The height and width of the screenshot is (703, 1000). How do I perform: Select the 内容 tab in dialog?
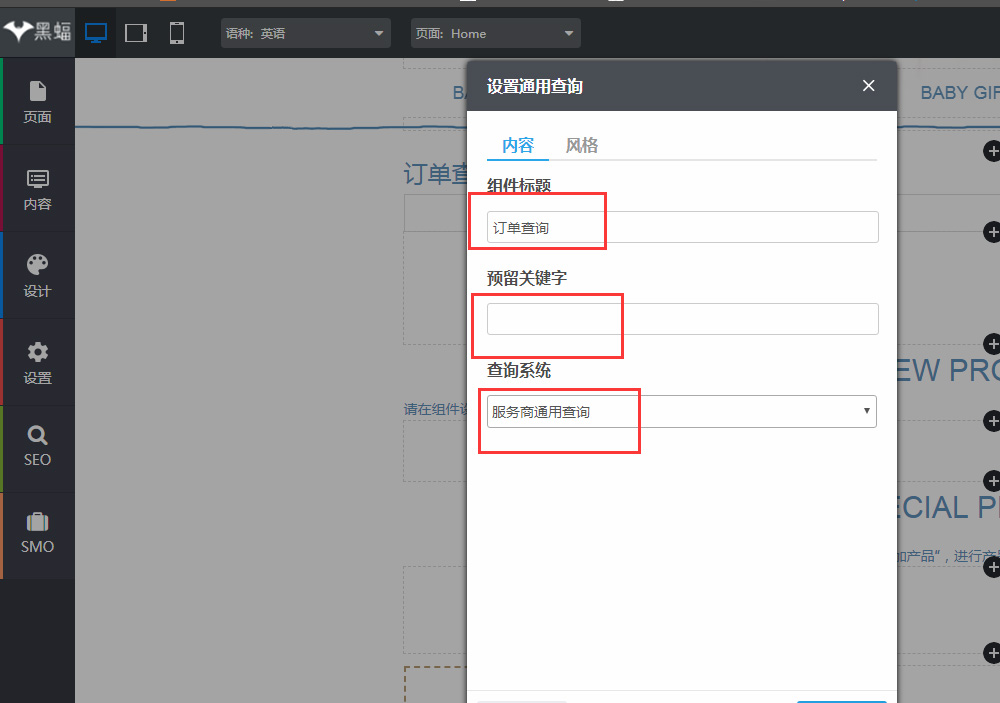[518, 146]
